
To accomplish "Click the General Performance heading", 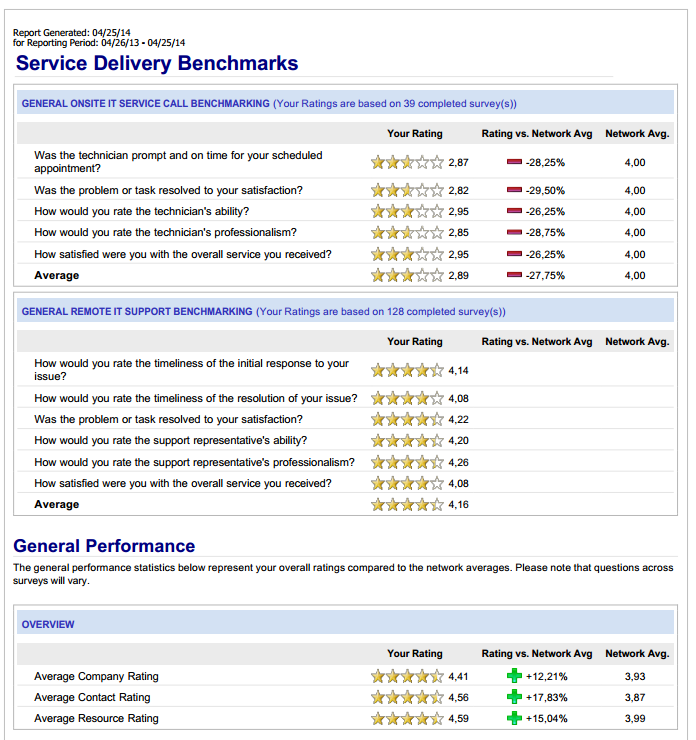I will tap(104, 546).
